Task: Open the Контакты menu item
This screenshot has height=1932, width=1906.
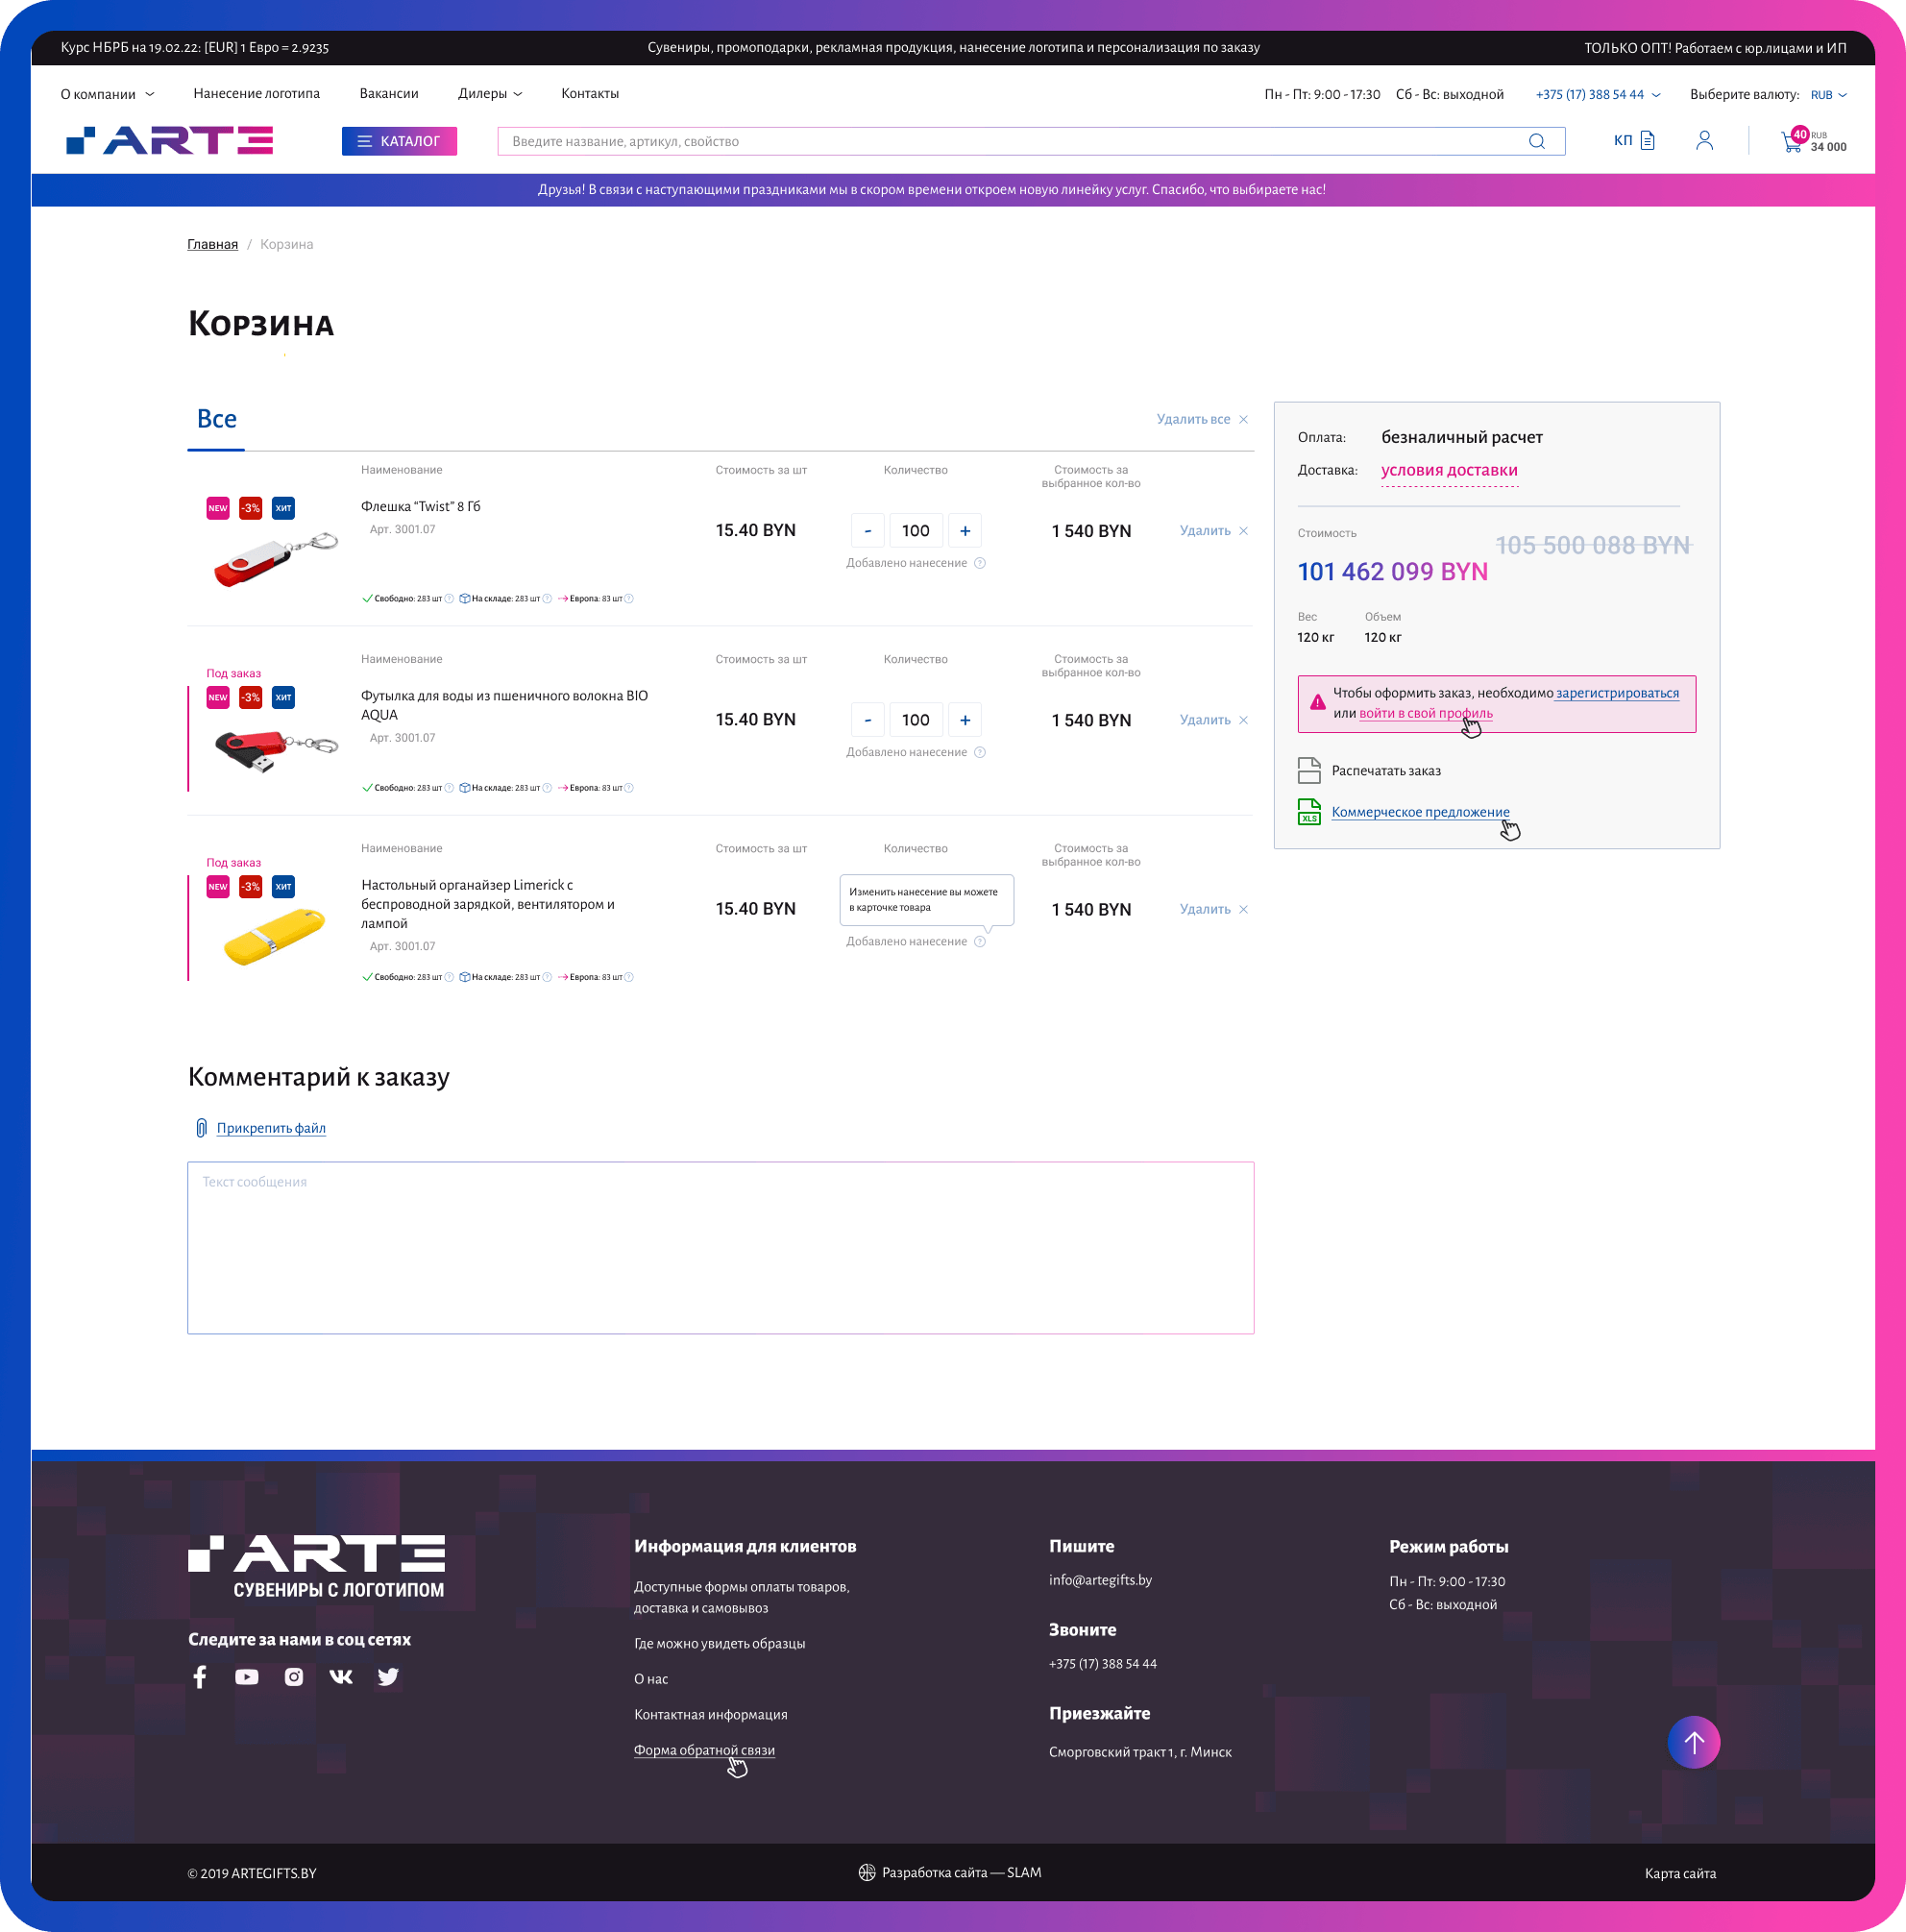Action: pos(589,94)
